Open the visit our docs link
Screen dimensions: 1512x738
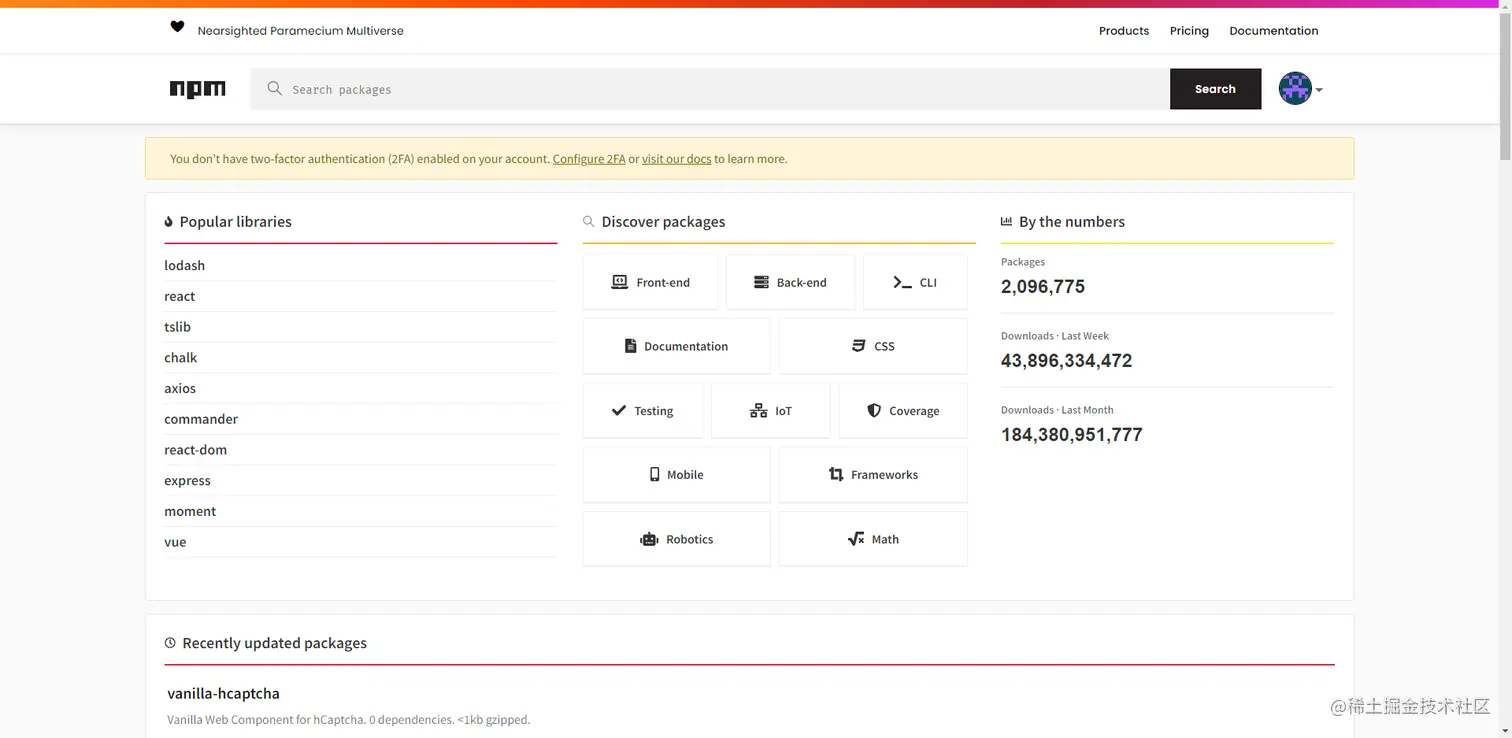pos(676,159)
